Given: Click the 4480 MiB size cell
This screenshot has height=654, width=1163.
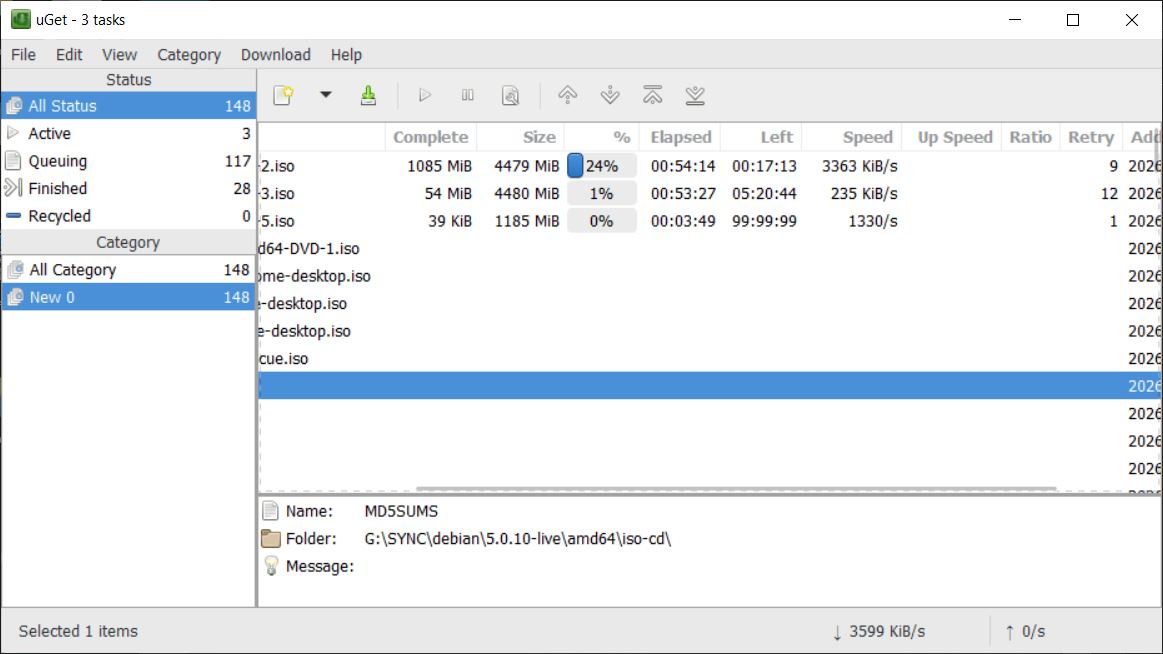Looking at the screenshot, I should click(x=527, y=194).
